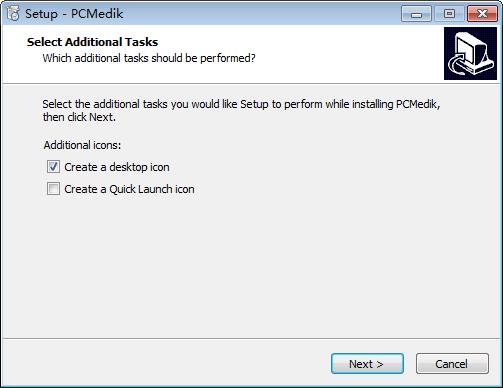The image size is (503, 388).
Task: Click the installer computer graphic in header
Action: pyautogui.click(x=470, y=54)
